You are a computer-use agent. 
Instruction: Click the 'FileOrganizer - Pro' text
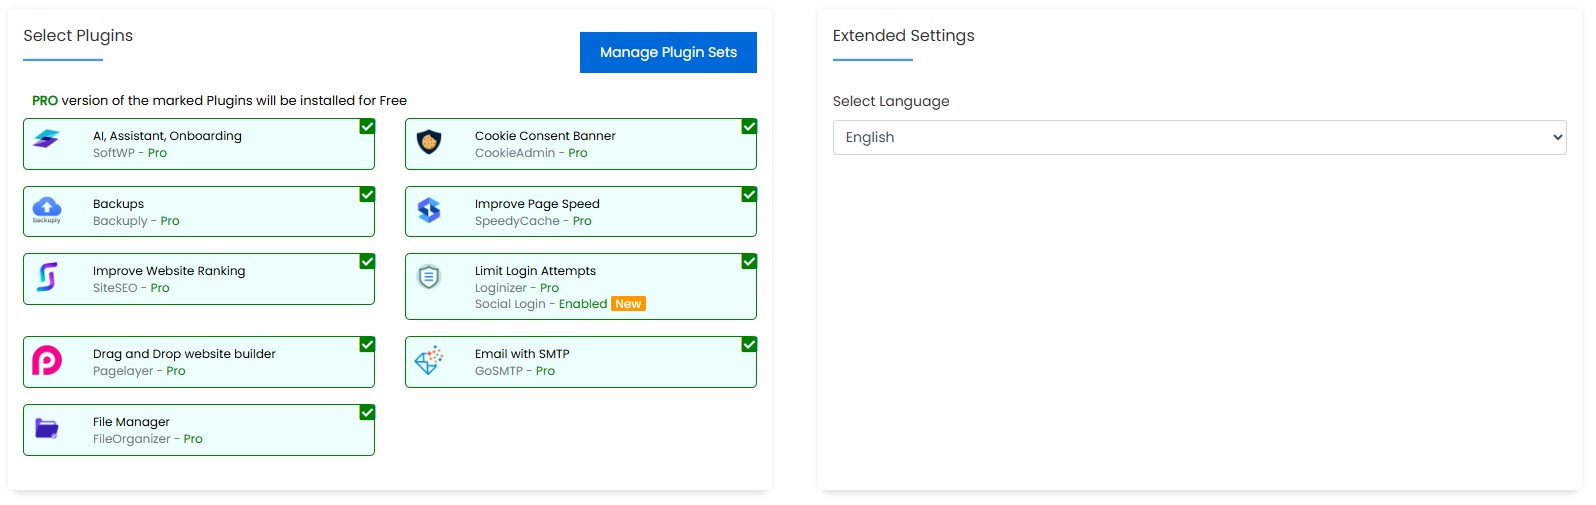pyautogui.click(x=148, y=439)
